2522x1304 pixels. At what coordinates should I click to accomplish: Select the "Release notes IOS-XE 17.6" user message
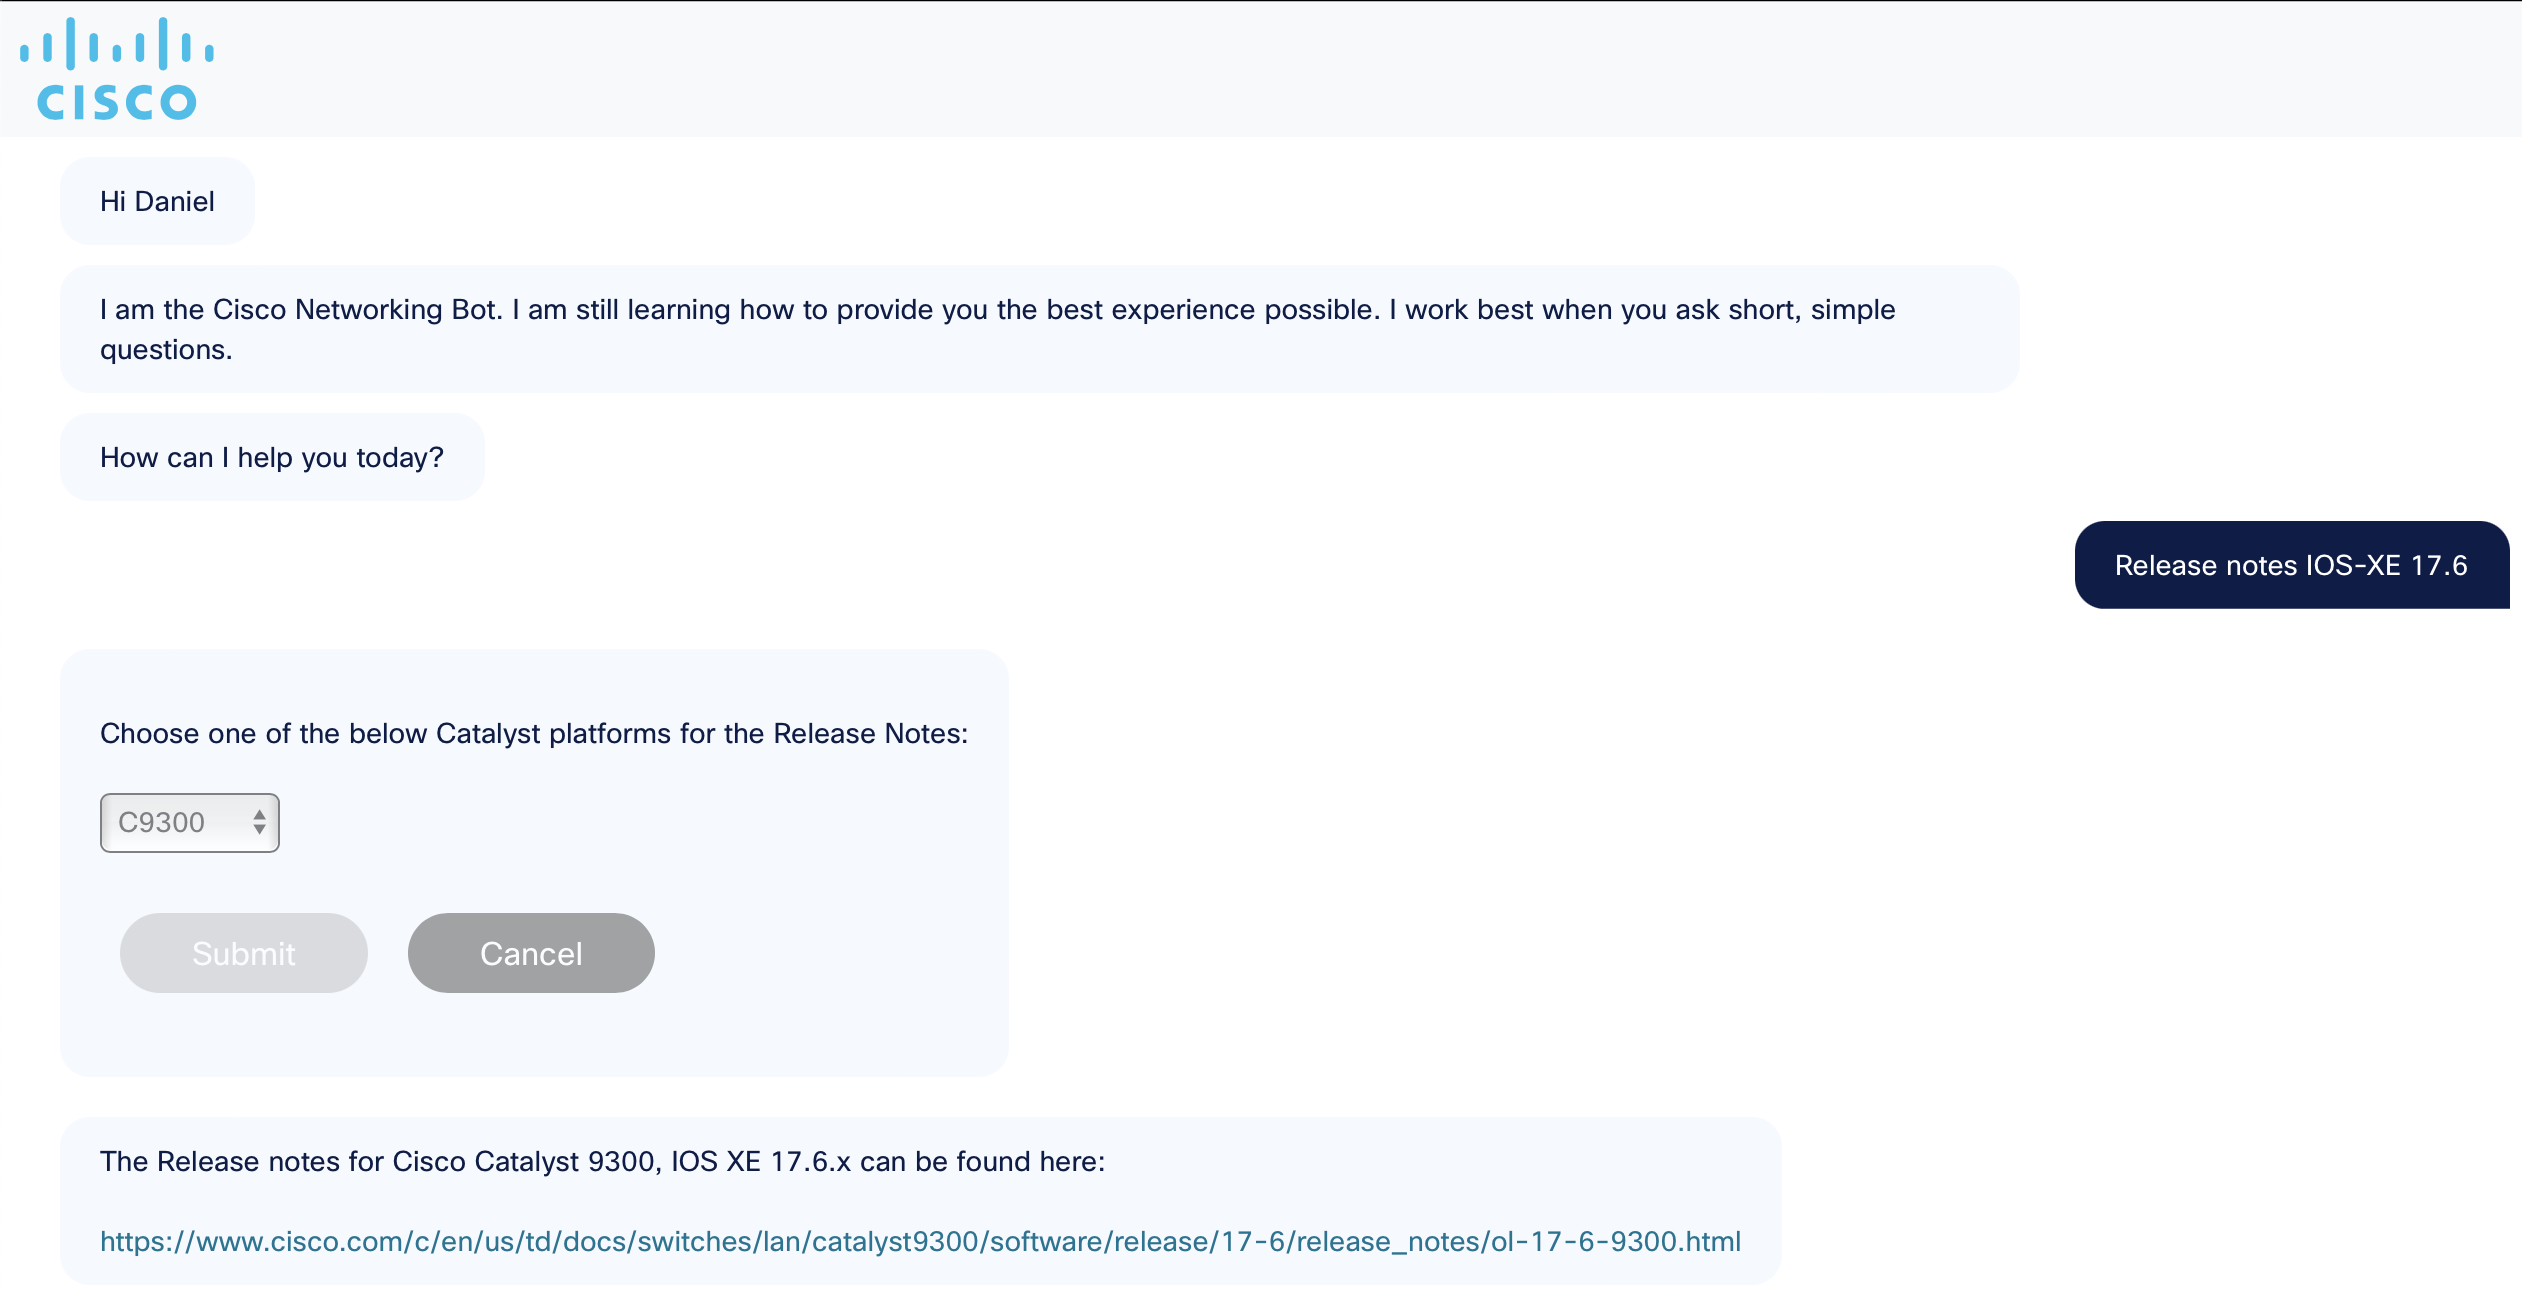[2291, 566]
